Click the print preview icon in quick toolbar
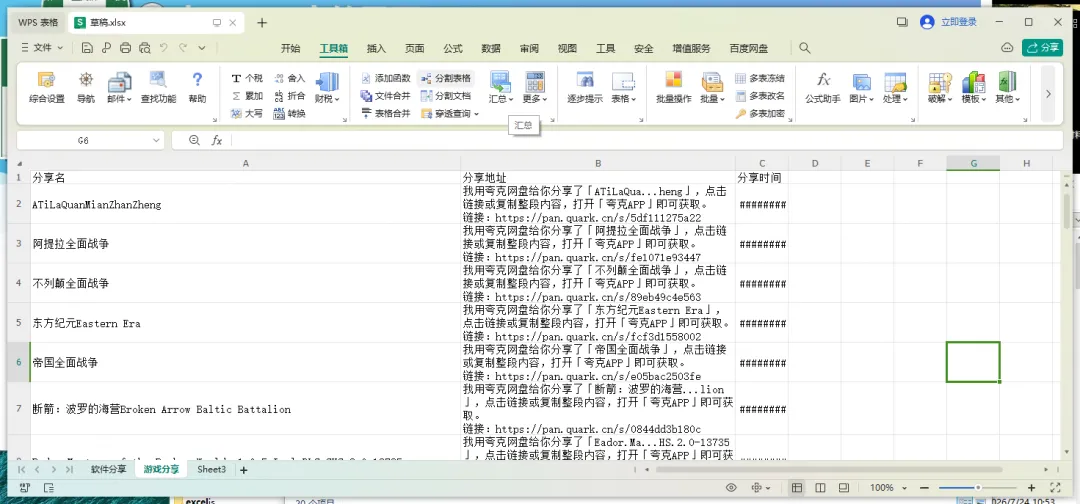Screen dimensions: 1080x504 click(x=144, y=48)
